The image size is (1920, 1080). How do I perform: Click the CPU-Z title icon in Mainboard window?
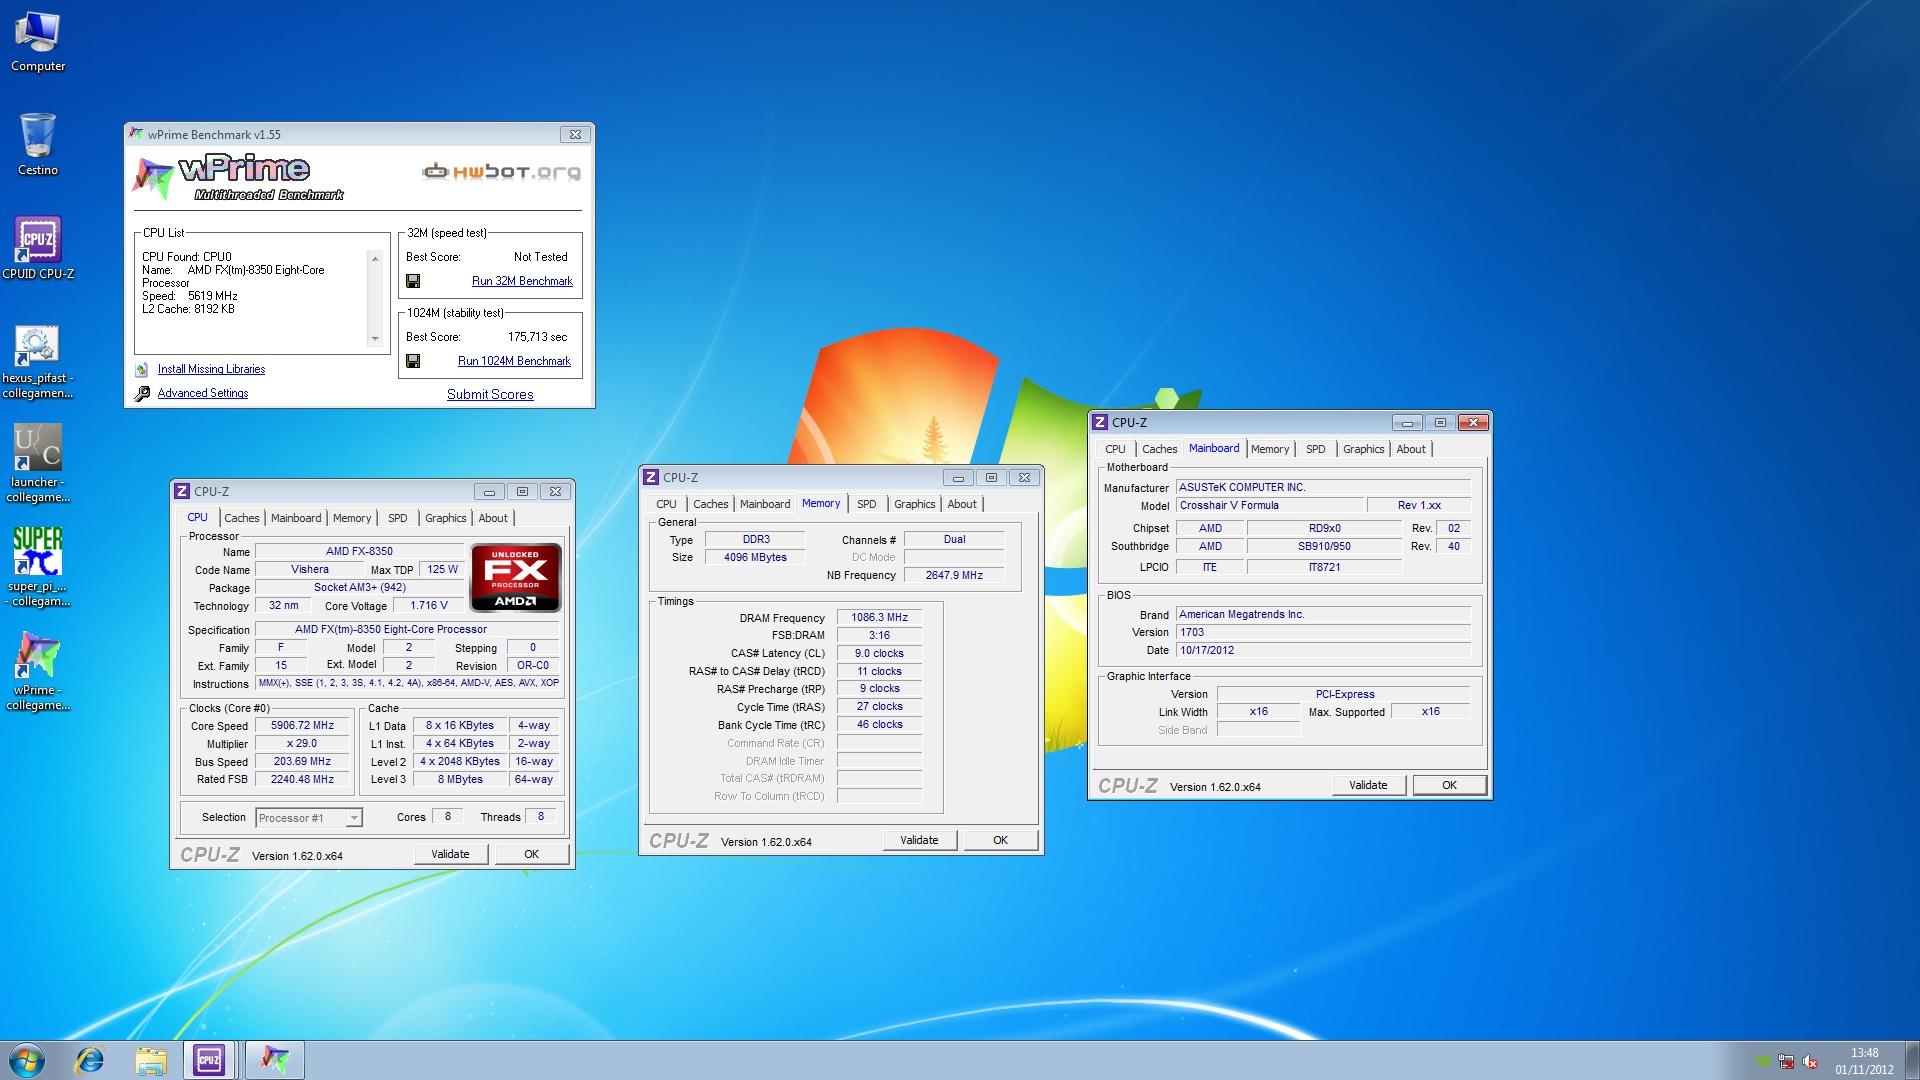point(1100,422)
